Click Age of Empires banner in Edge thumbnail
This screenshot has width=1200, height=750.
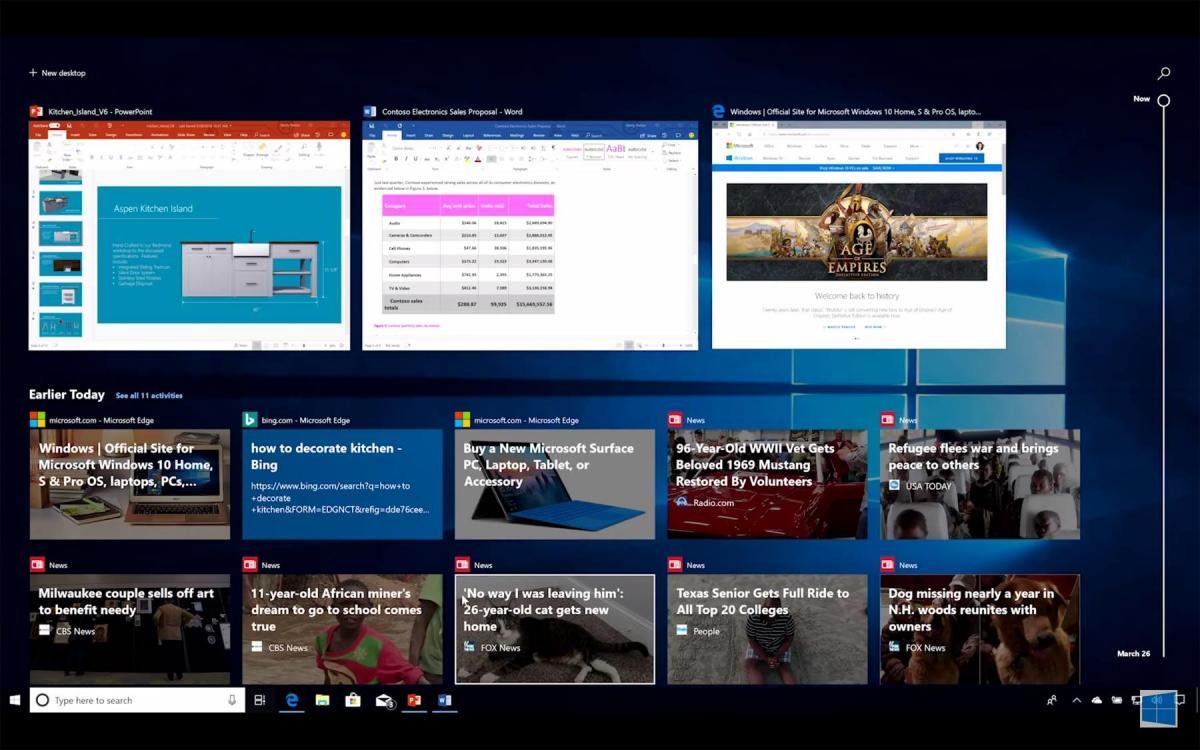[x=857, y=232]
